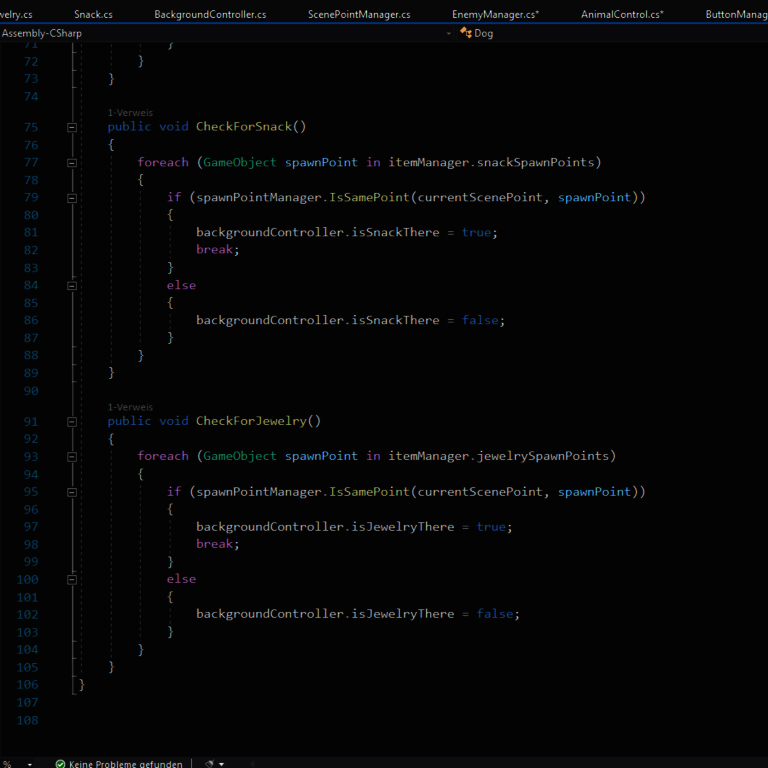The width and height of the screenshot is (768, 768).
Task: Click the Dog class icon in navigation bar
Action: pyautogui.click(x=466, y=33)
